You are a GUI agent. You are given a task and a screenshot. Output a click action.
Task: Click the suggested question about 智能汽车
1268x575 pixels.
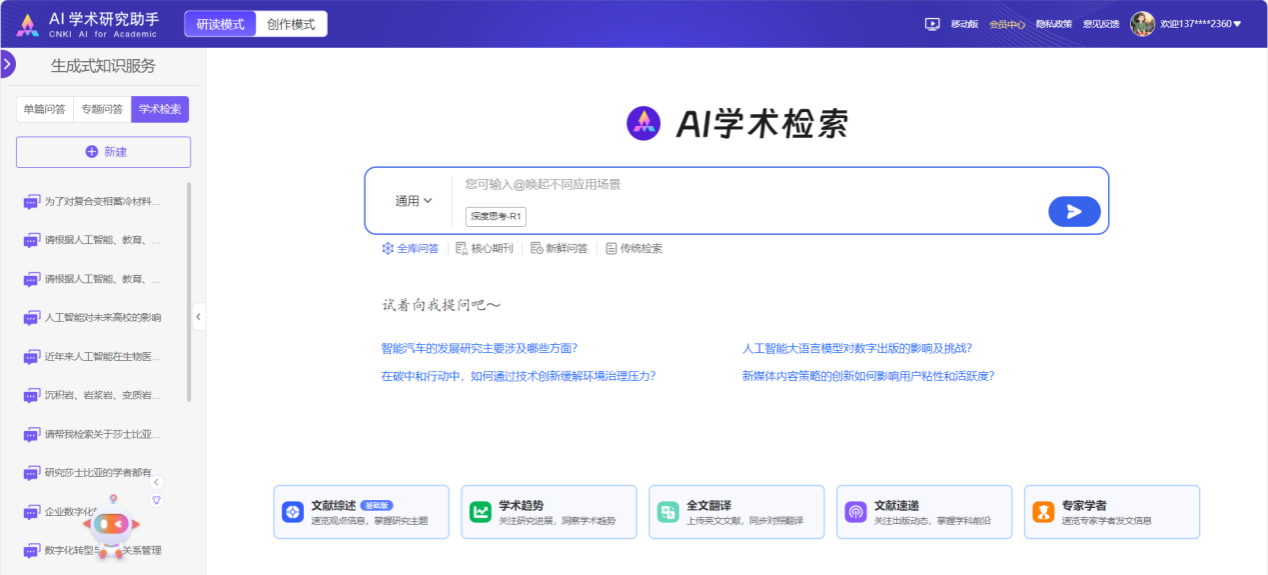click(x=479, y=348)
